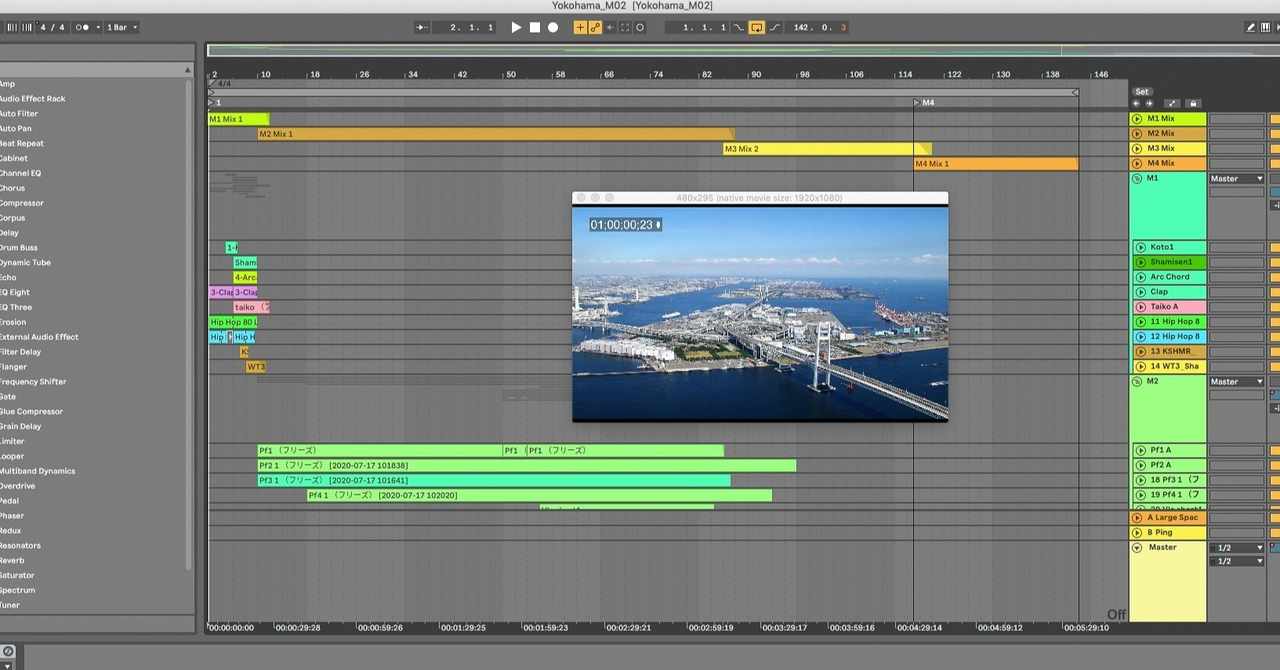Jump to previous locator arrow
The height and width of the screenshot is (670, 1280).
tap(1136, 103)
